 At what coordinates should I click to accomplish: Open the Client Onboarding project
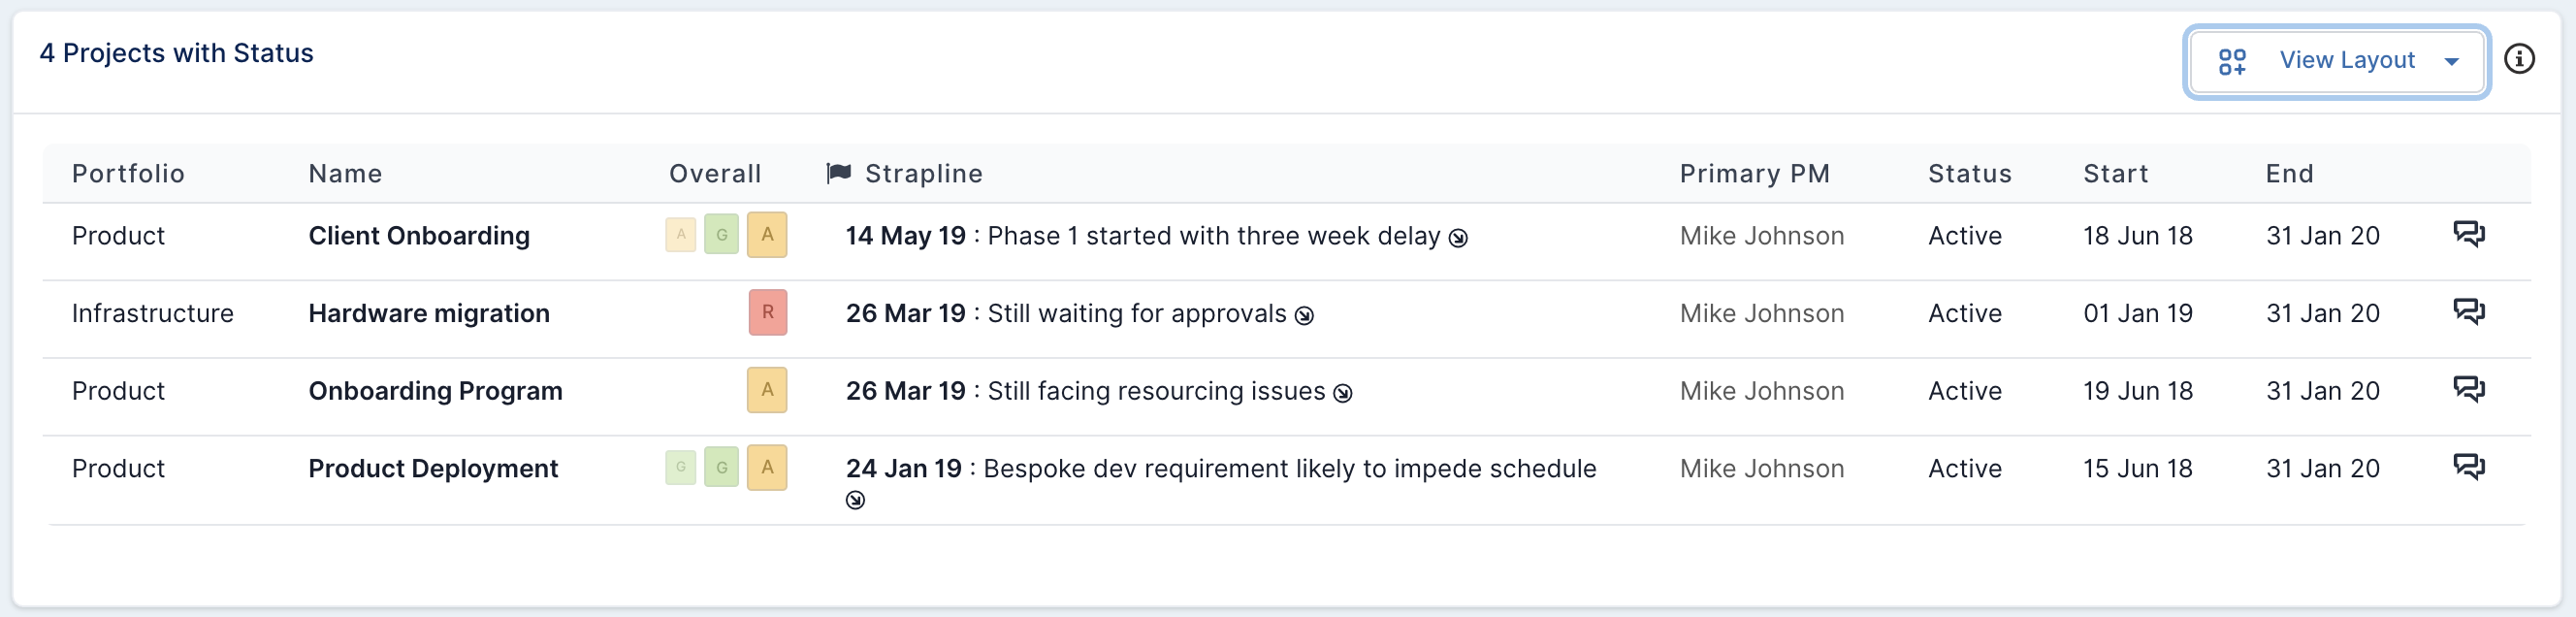click(x=419, y=236)
